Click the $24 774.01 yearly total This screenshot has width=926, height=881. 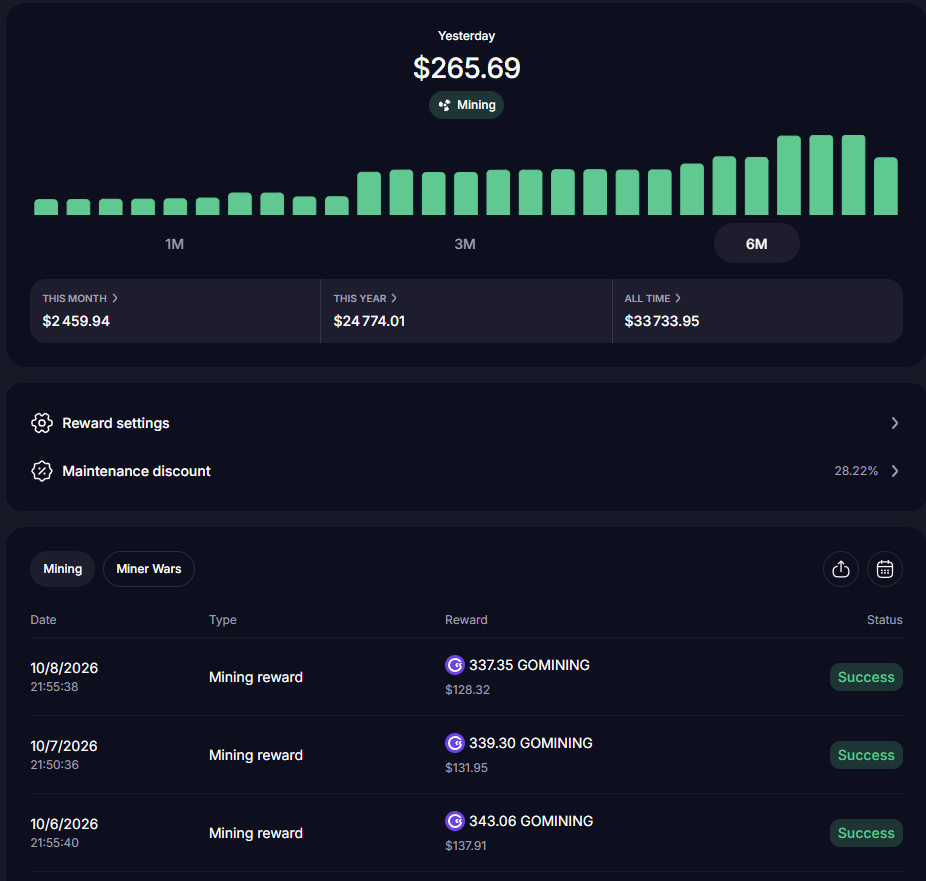click(x=369, y=321)
